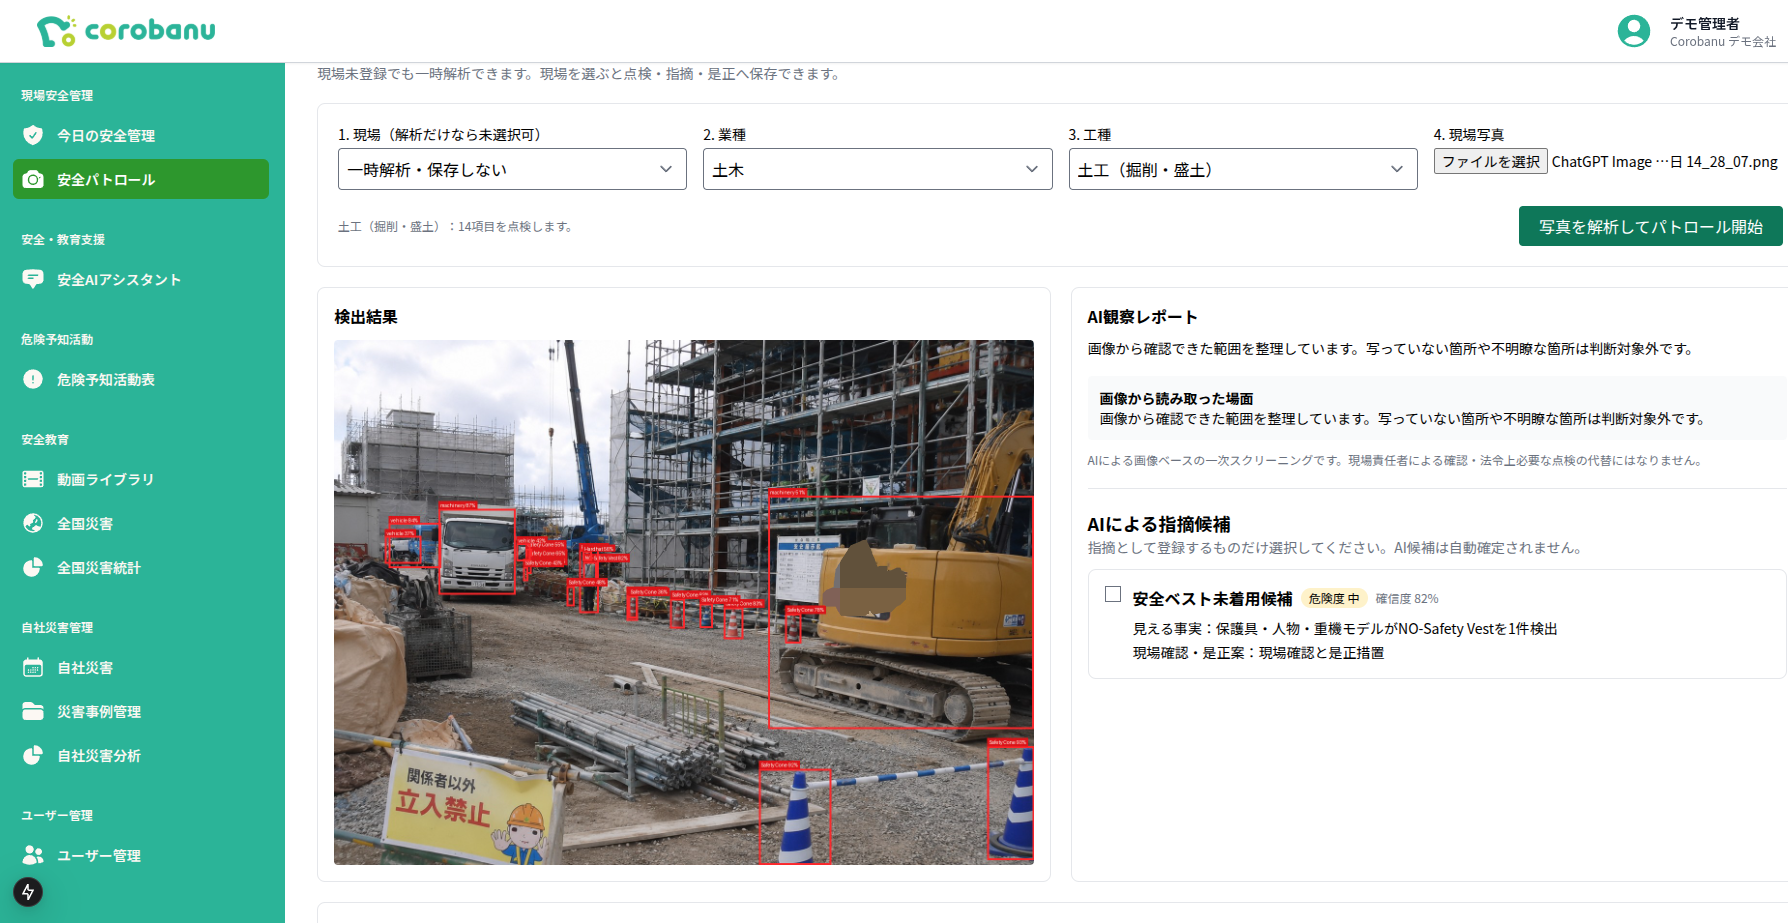Open the demo admin user avatar

coord(1634,31)
